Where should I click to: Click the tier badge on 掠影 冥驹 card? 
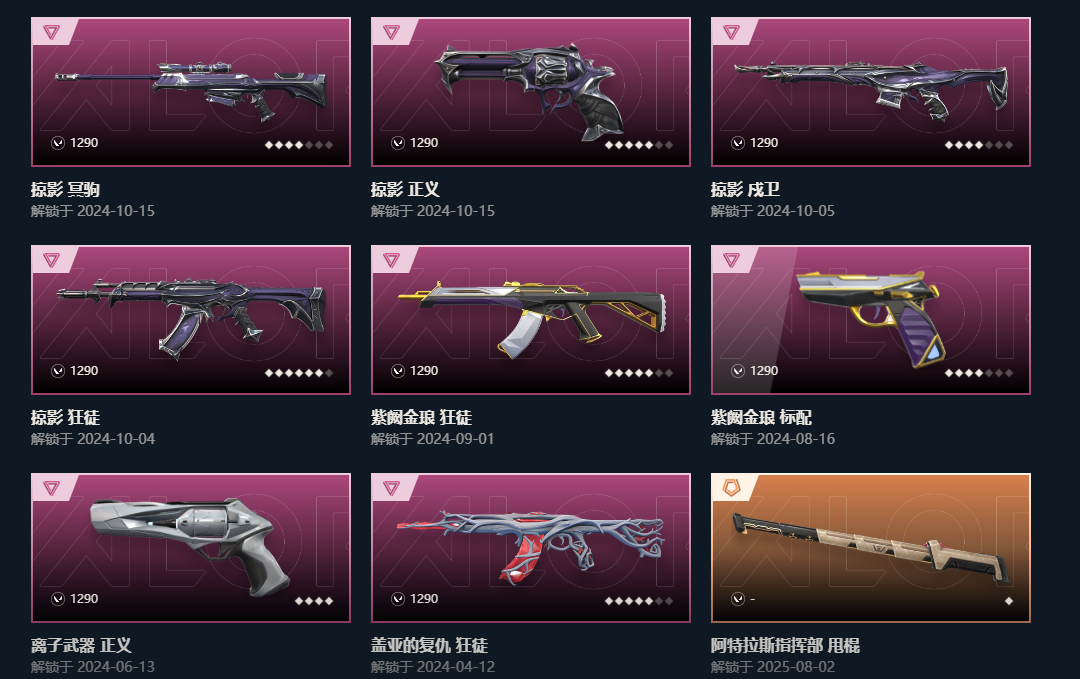pyautogui.click(x=51, y=32)
